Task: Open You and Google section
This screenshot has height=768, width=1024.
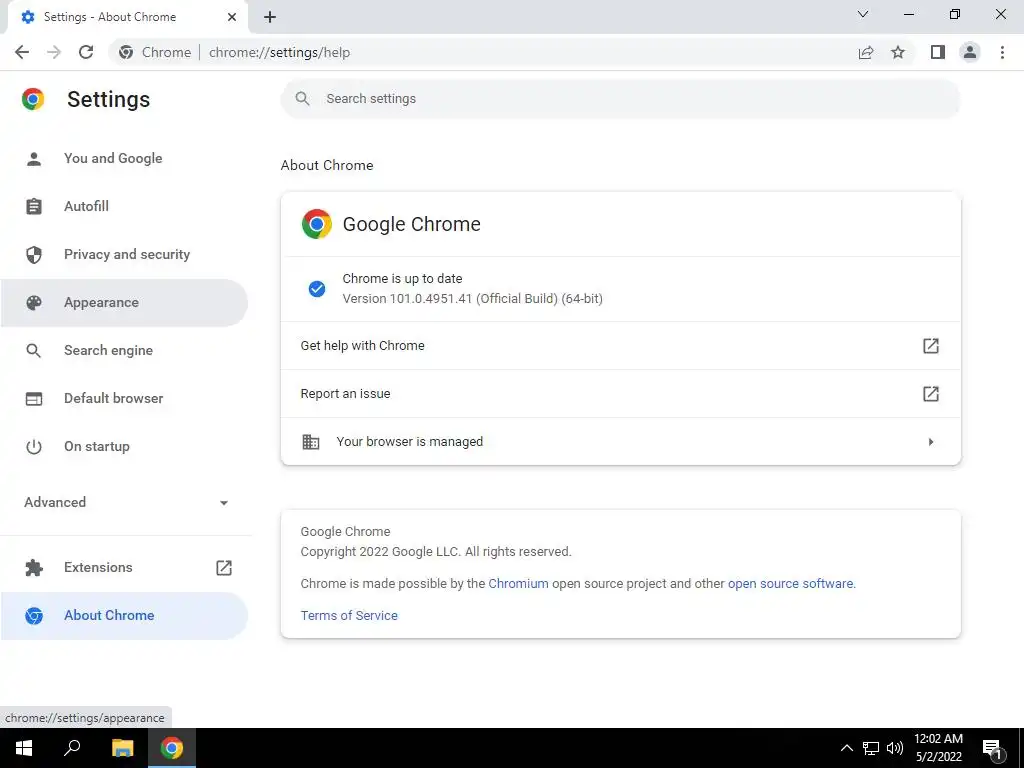Action: pos(124,158)
